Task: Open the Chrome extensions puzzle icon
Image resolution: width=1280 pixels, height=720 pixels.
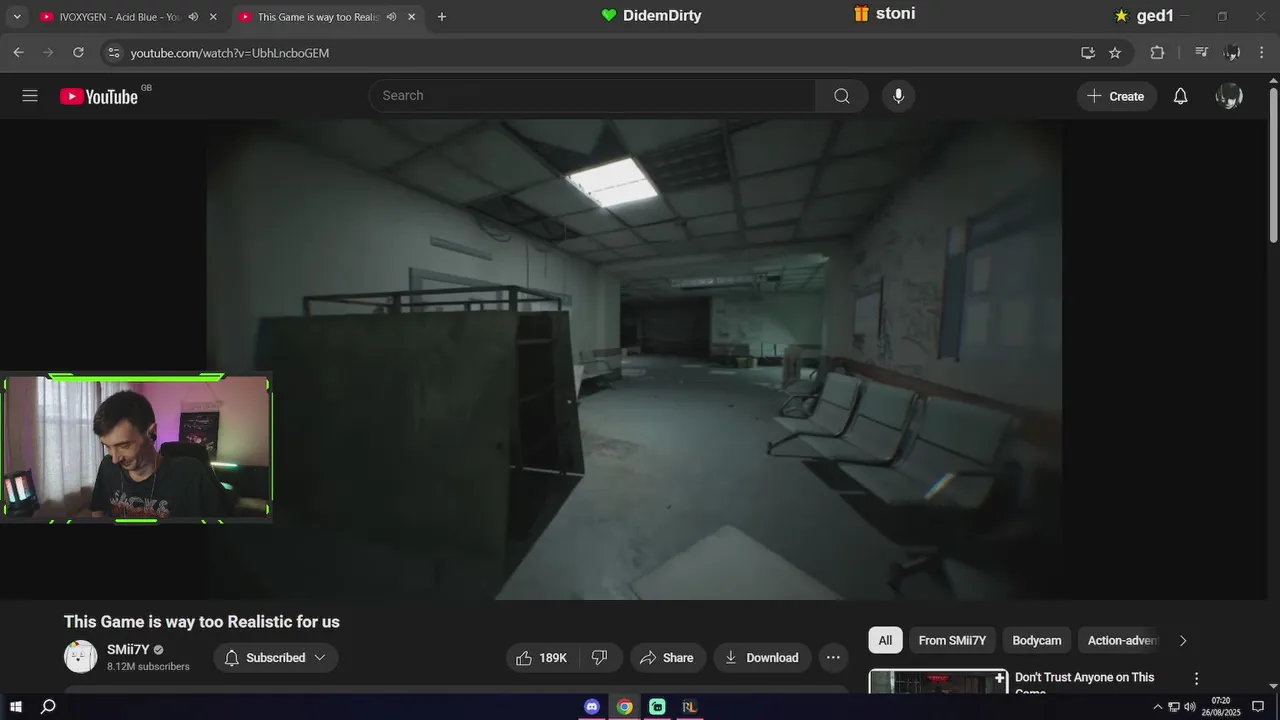Action: point(1157,53)
